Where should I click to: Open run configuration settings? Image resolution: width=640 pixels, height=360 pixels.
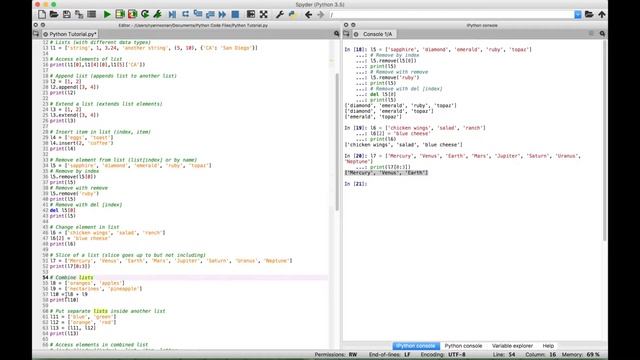click(157, 14)
